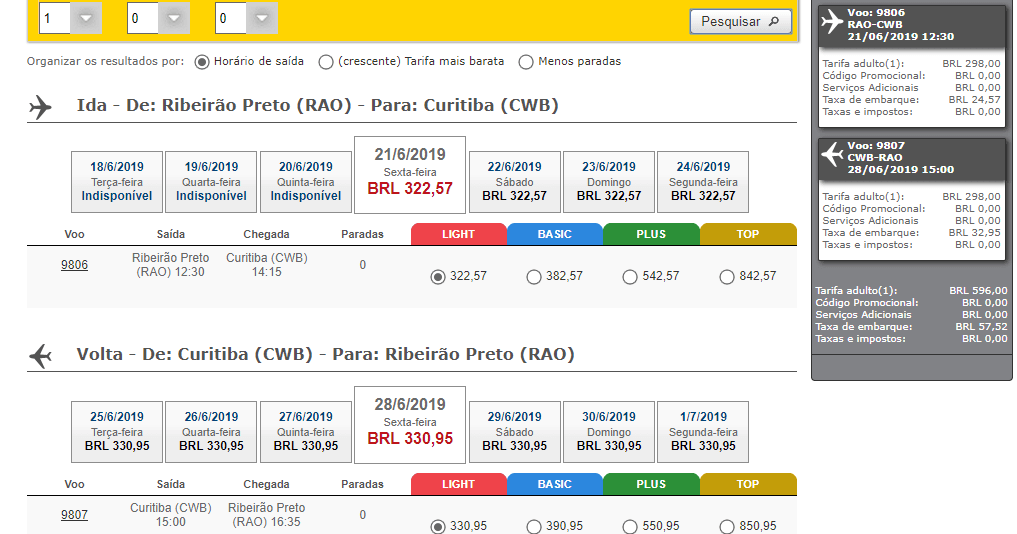
Task: Choose the 22/6/2019 Sábado outbound date tab
Action: [514, 182]
